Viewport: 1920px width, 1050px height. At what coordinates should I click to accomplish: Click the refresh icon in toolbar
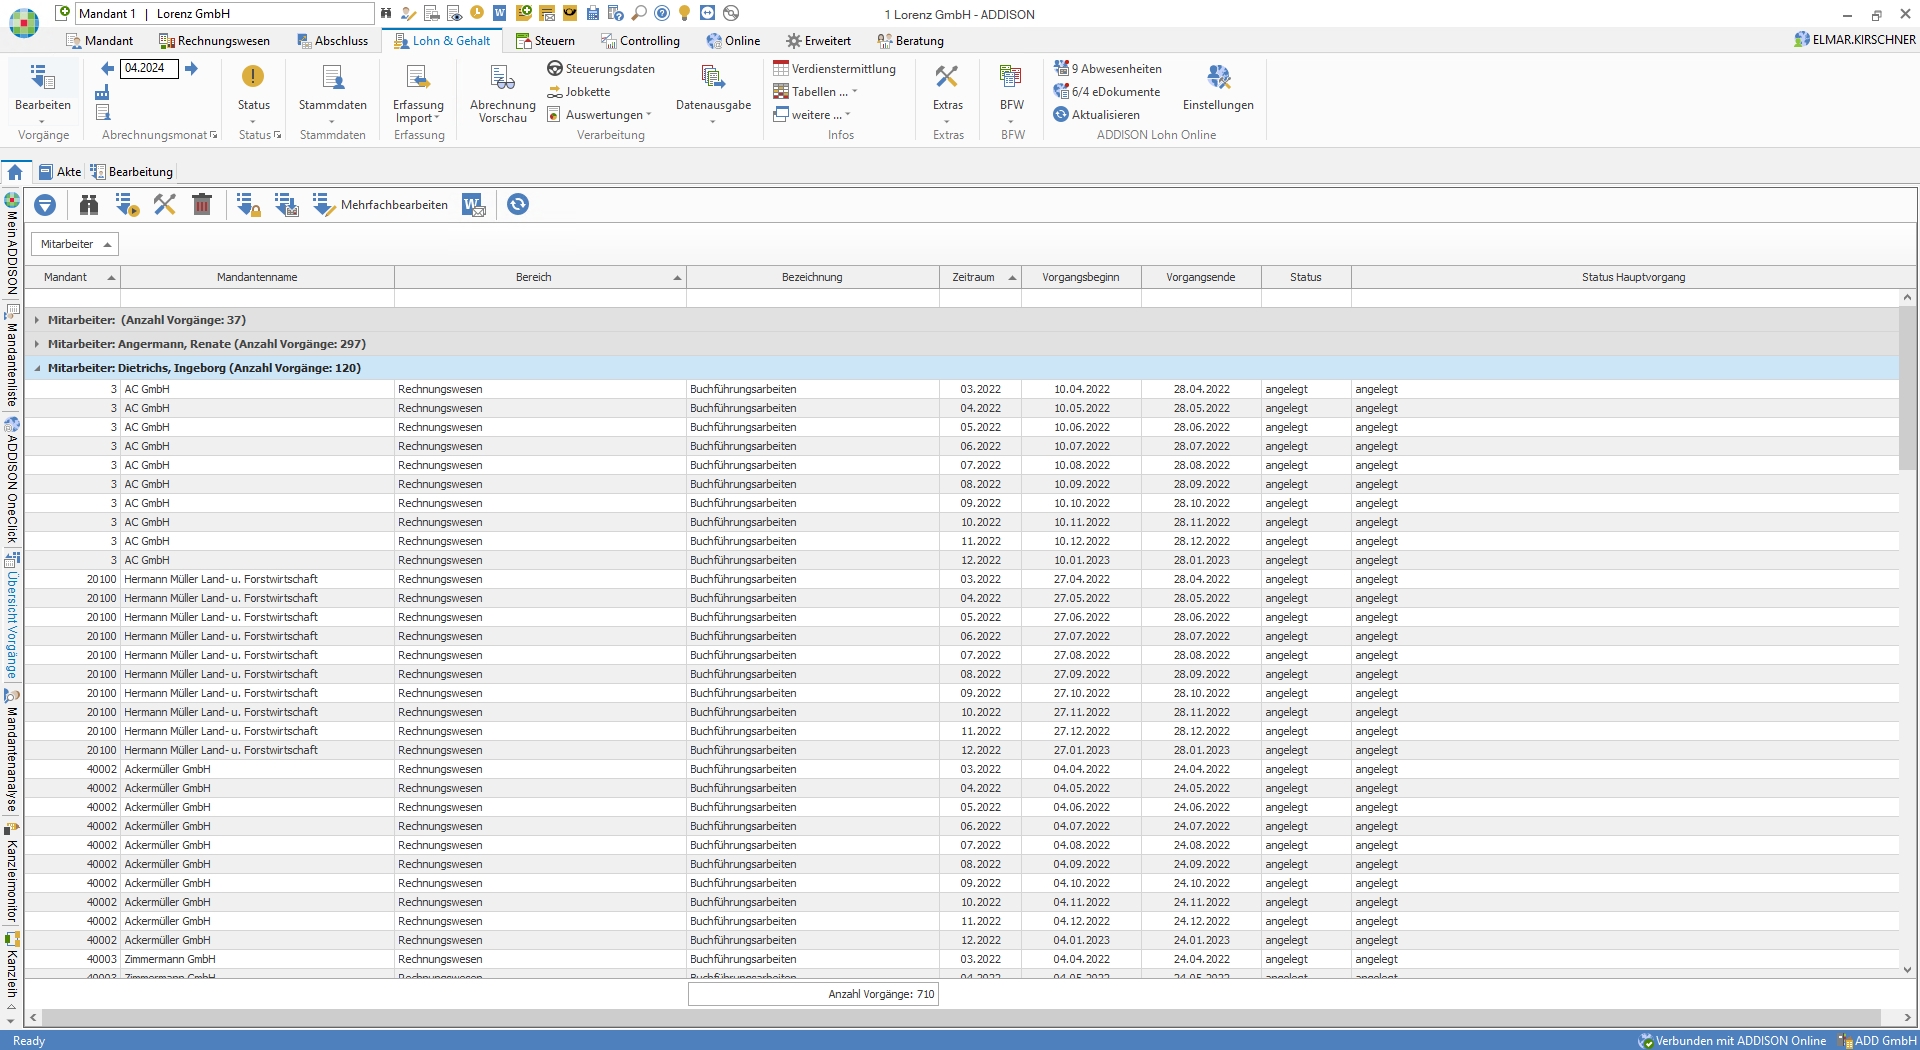pos(517,205)
